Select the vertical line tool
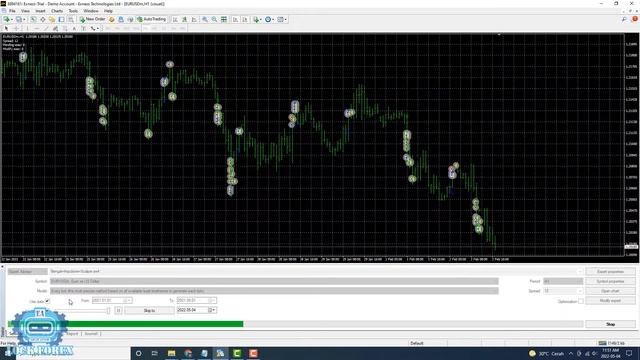This screenshot has height=360, width=640. (x=27, y=28)
